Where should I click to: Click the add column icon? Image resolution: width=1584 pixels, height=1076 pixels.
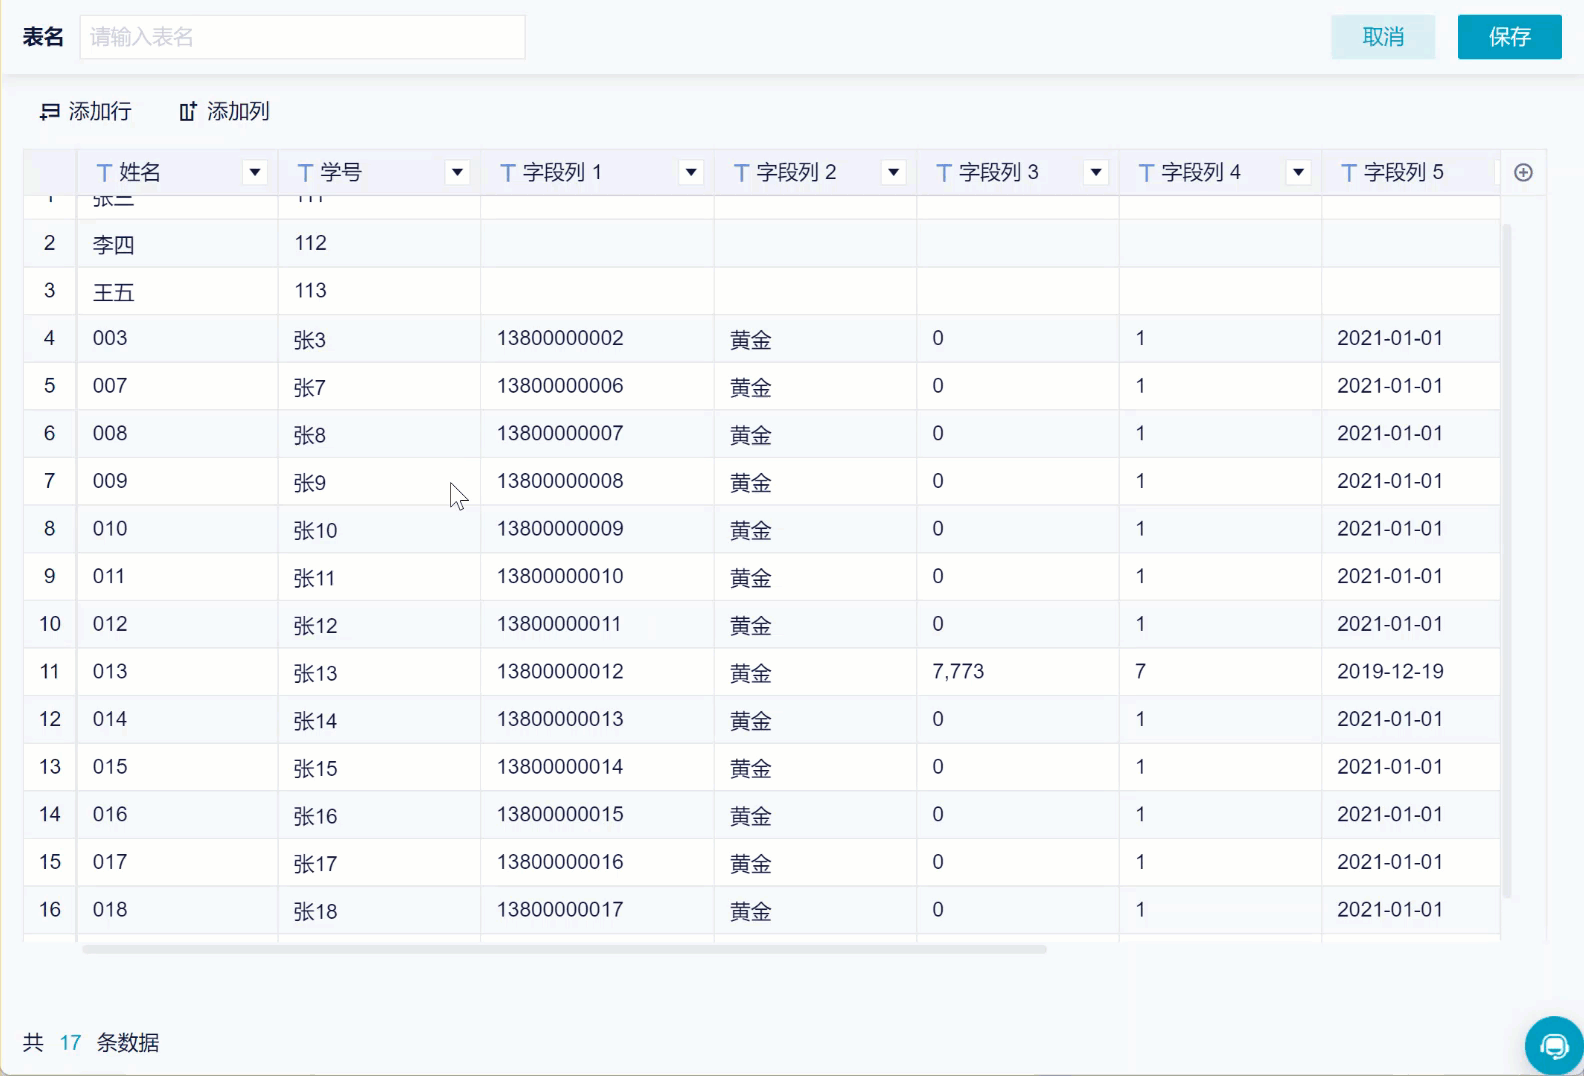click(188, 112)
